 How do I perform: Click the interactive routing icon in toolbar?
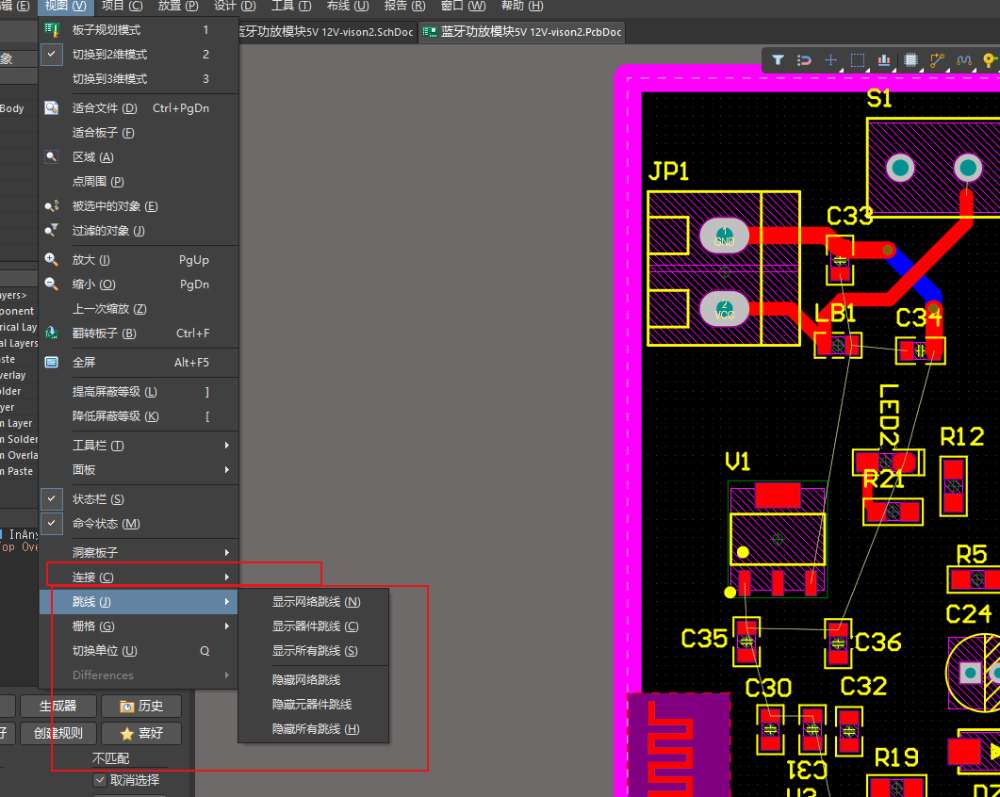pos(937,60)
